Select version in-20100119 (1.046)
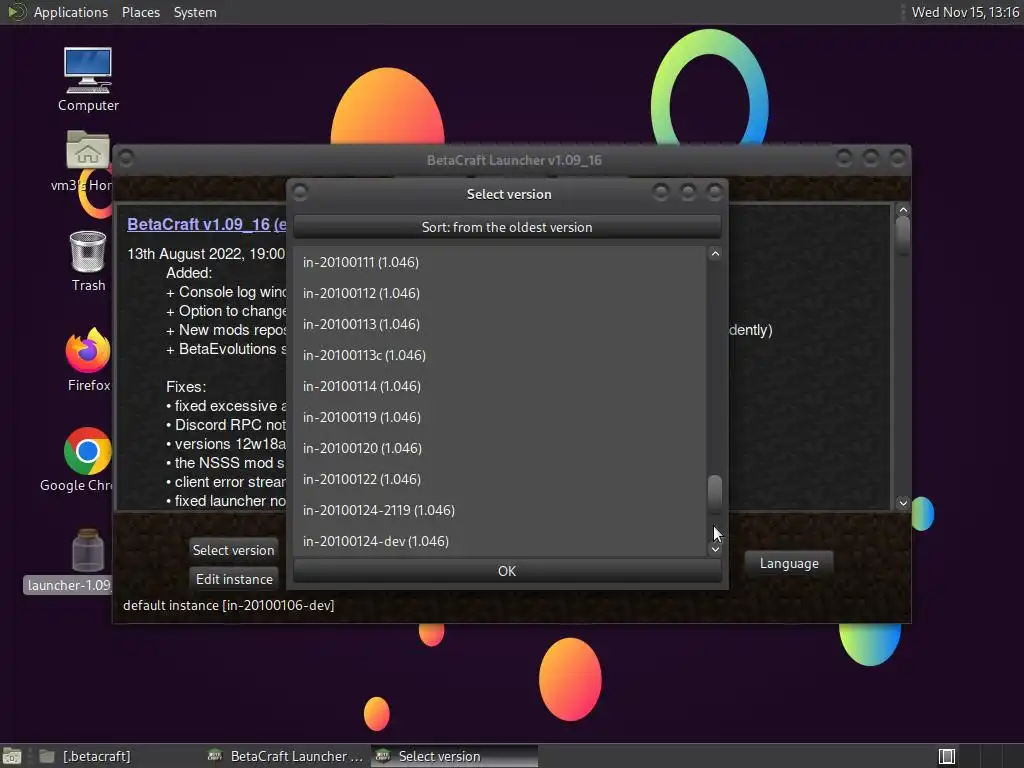The width and height of the screenshot is (1024, 768). click(x=500, y=417)
